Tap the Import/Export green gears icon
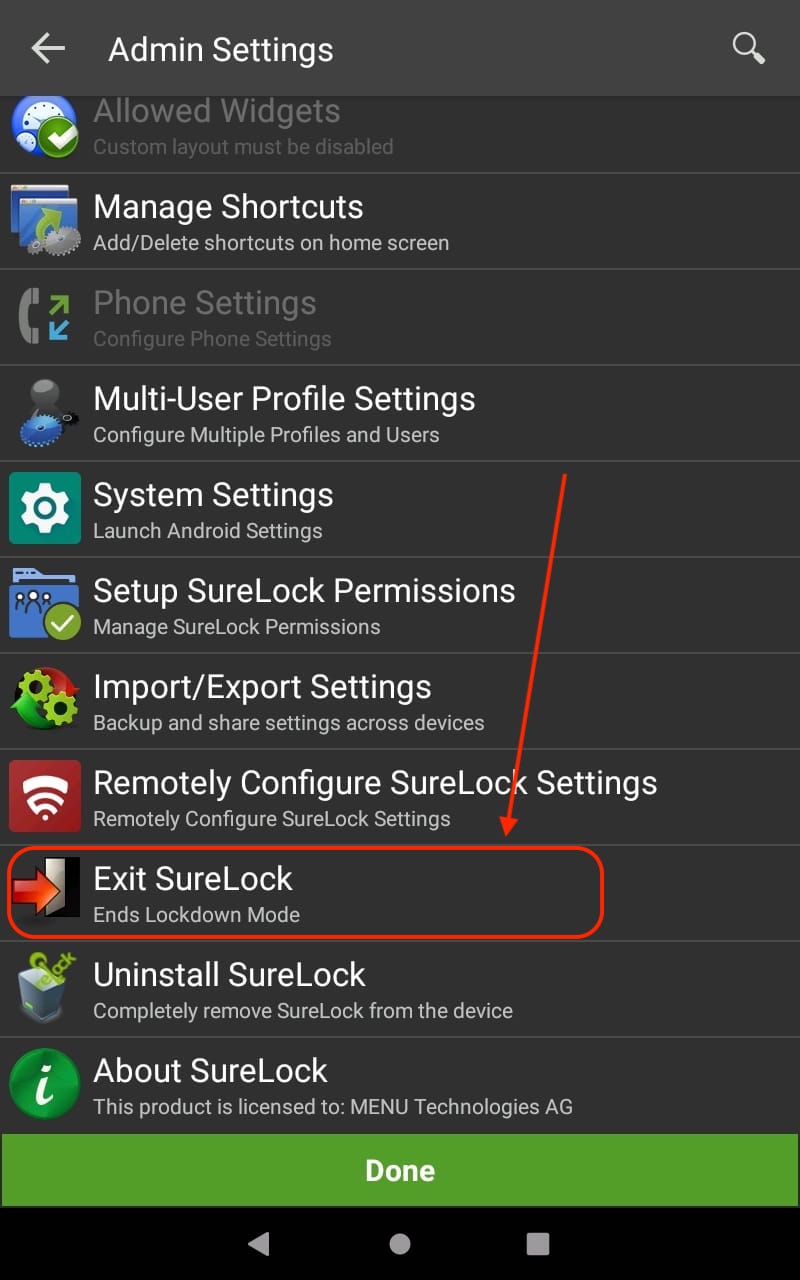Viewport: 800px width, 1280px height. (x=45, y=700)
